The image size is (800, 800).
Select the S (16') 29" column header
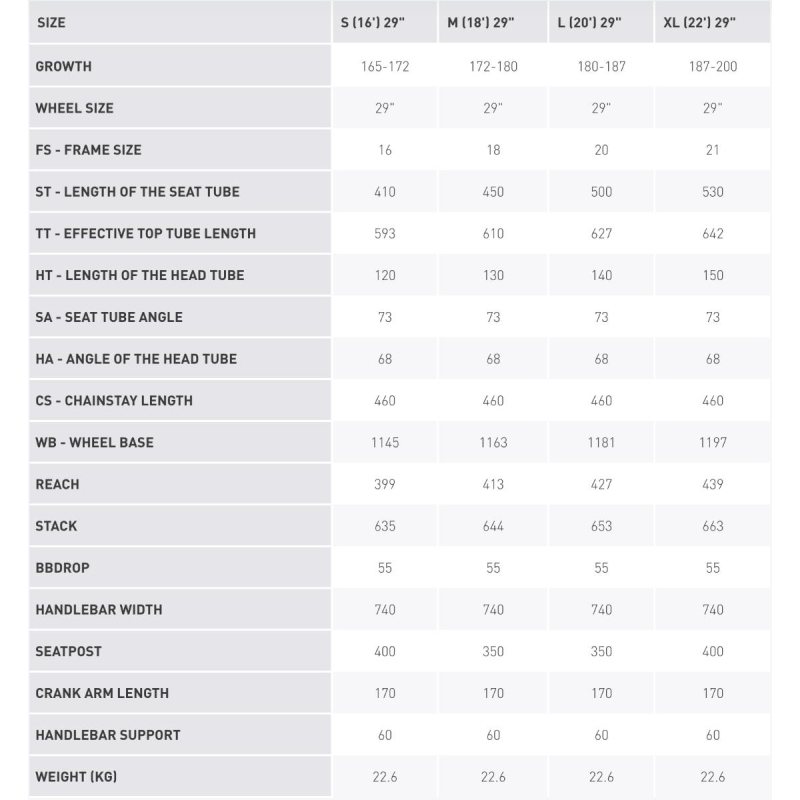372,22
